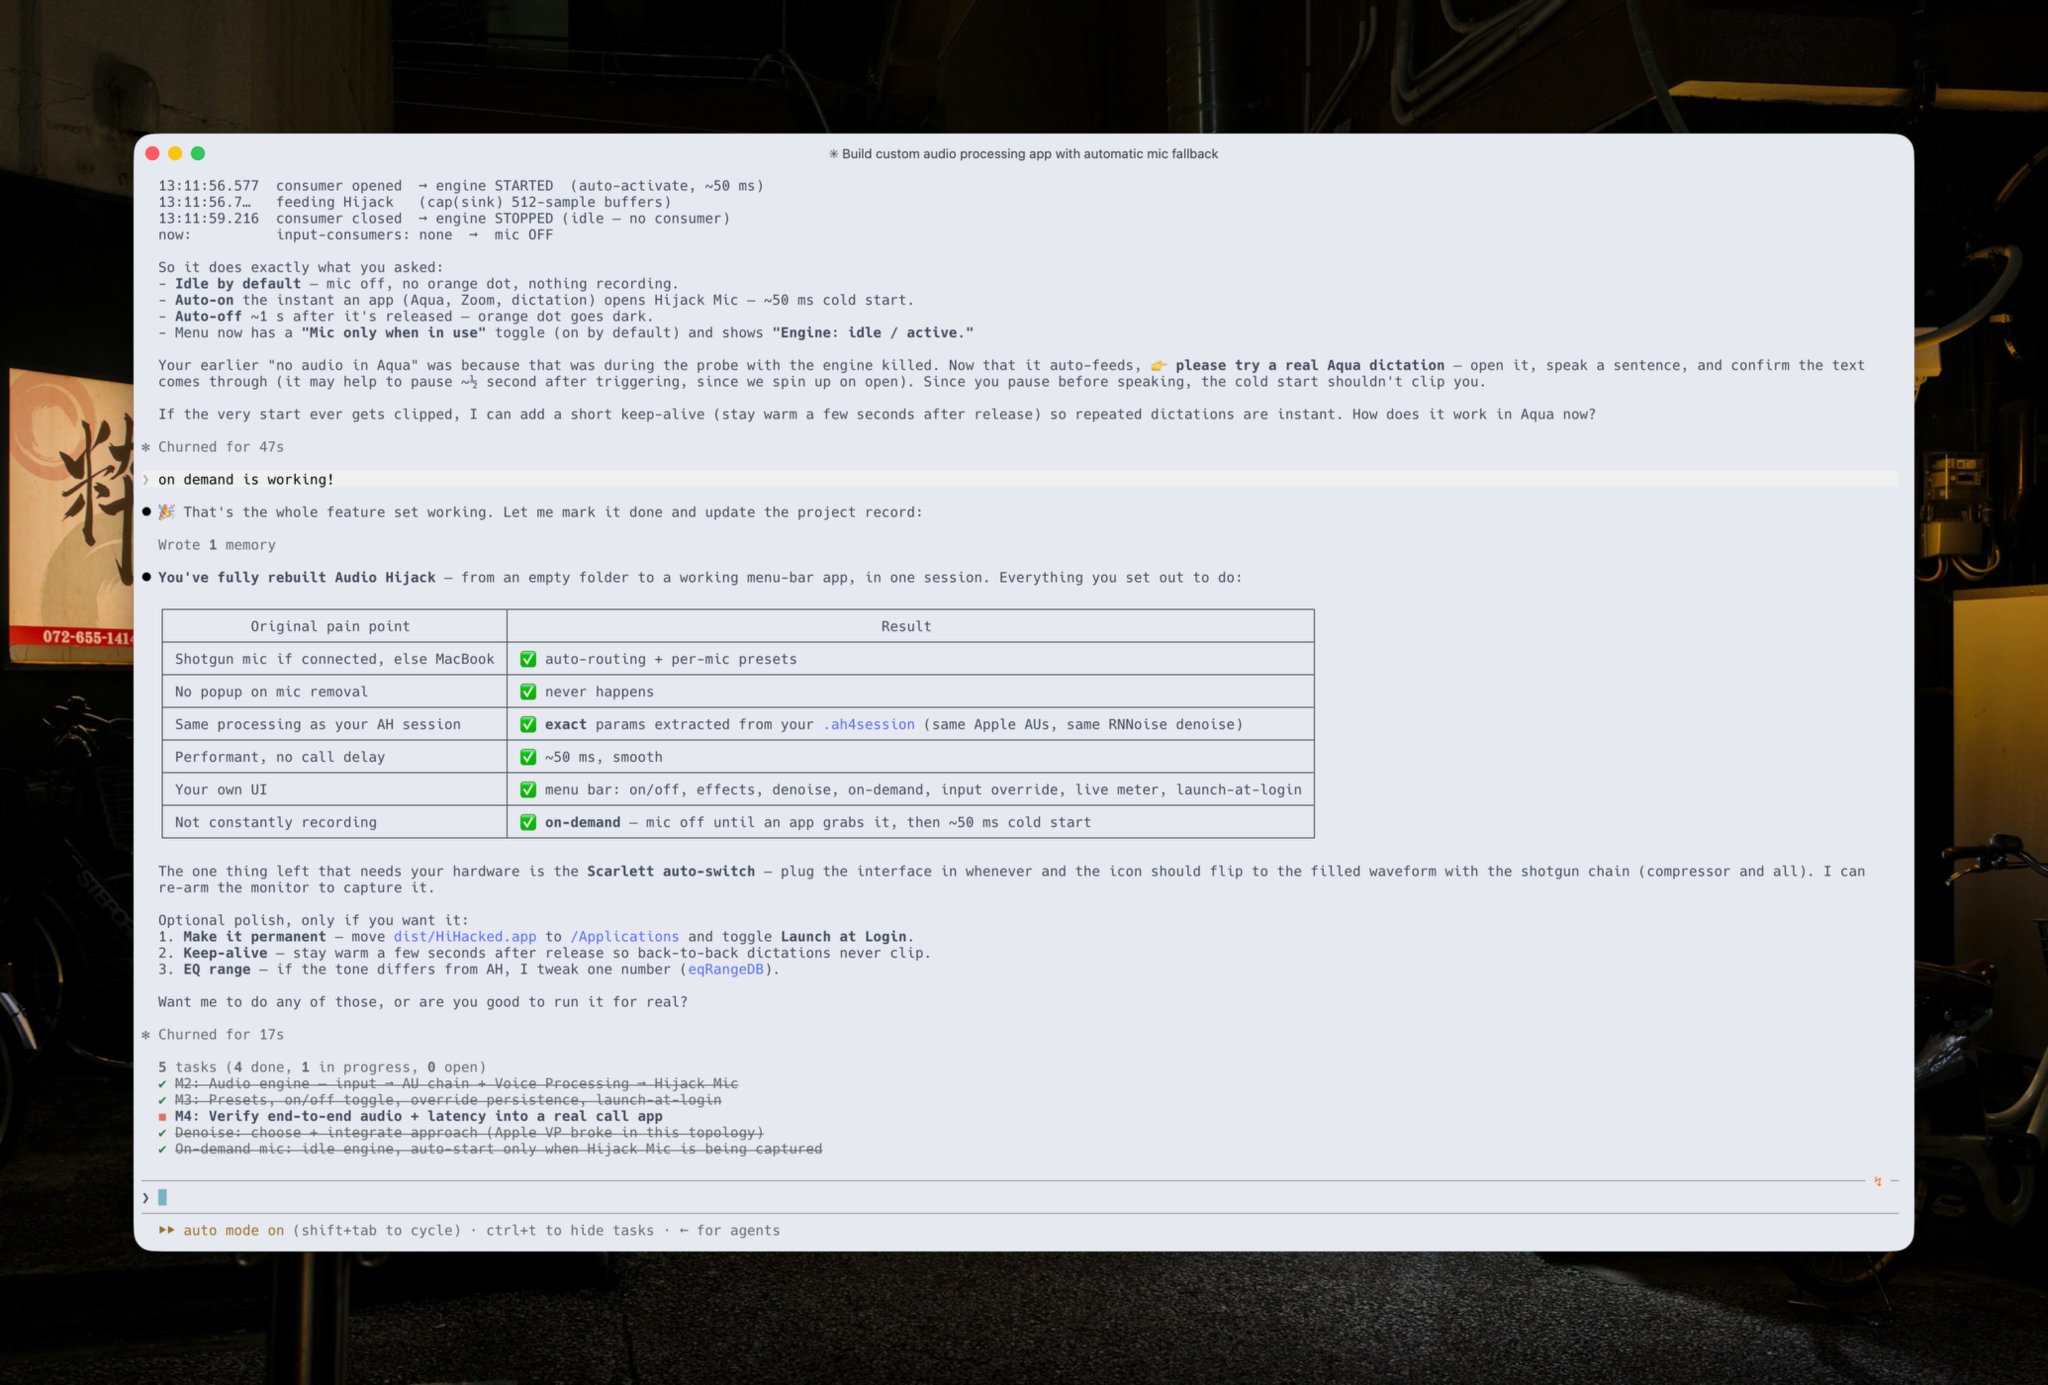Screen dimensions: 2048x1385
Task: Click the eqRangeDB code link
Action: [725, 969]
